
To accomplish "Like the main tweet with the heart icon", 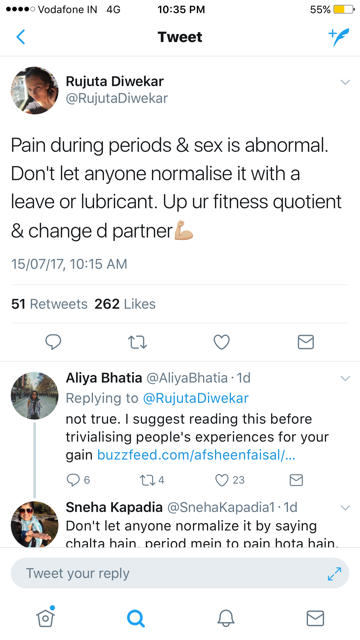I will coord(222,342).
